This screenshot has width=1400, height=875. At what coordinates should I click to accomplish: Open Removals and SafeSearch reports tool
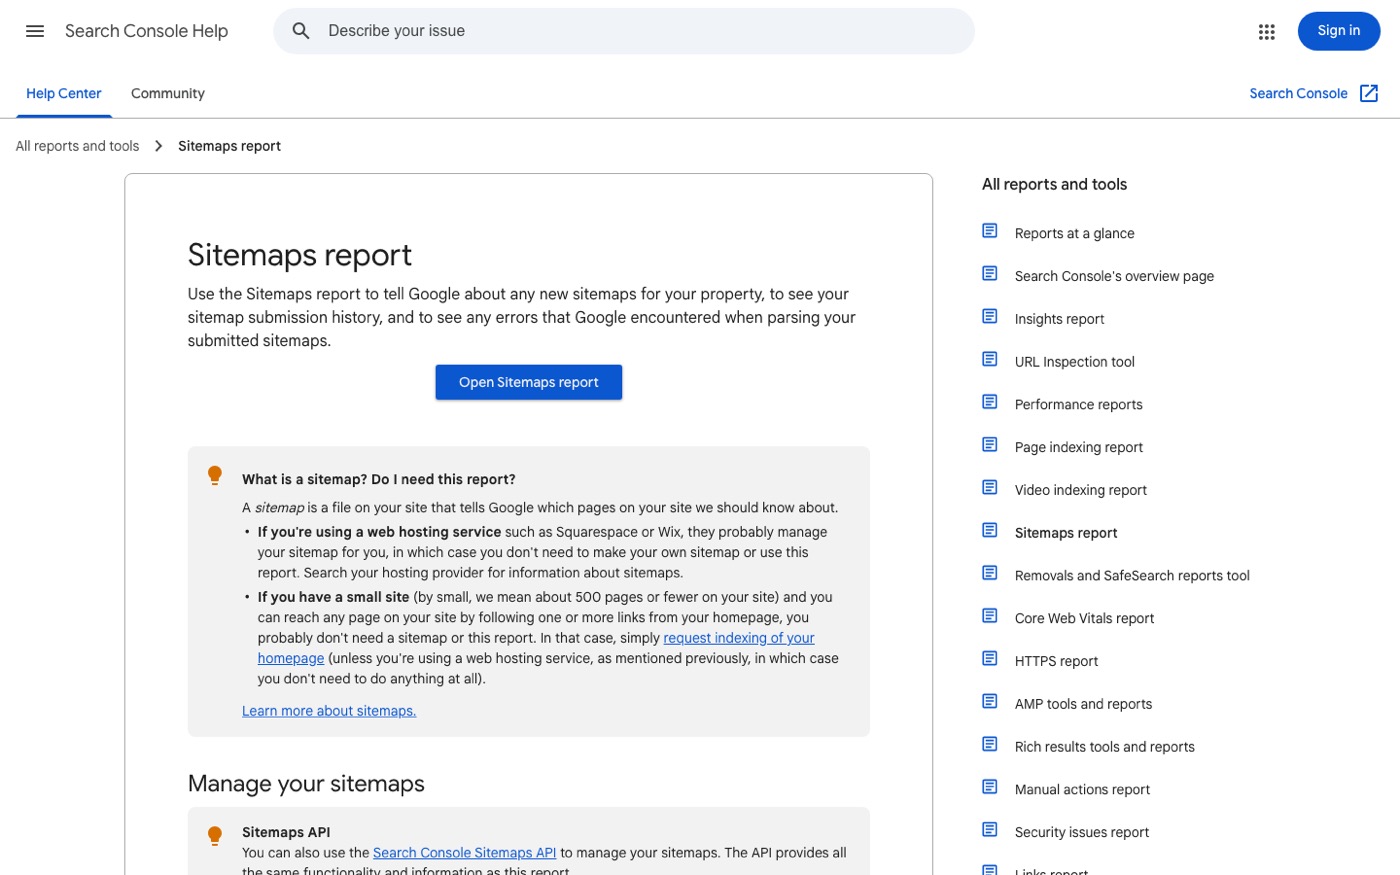point(1132,576)
